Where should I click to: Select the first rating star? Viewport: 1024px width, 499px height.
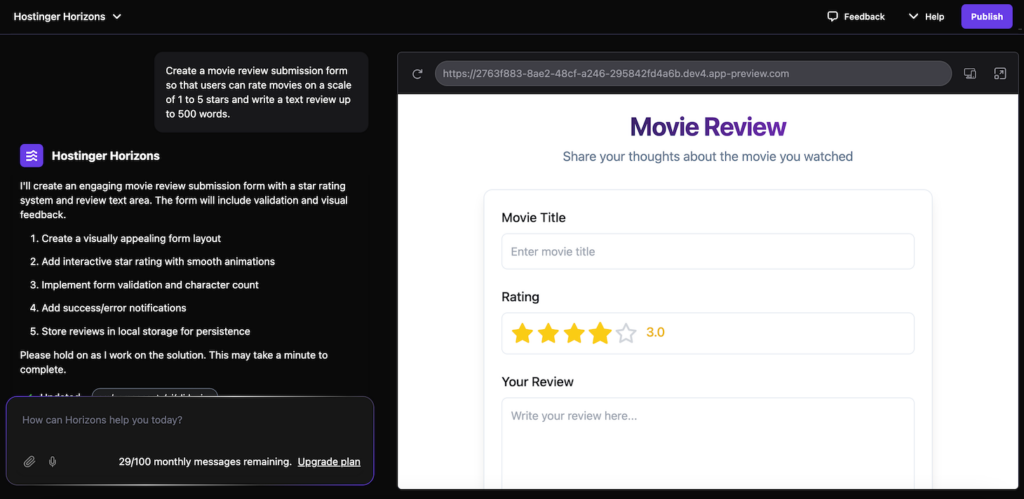point(522,333)
